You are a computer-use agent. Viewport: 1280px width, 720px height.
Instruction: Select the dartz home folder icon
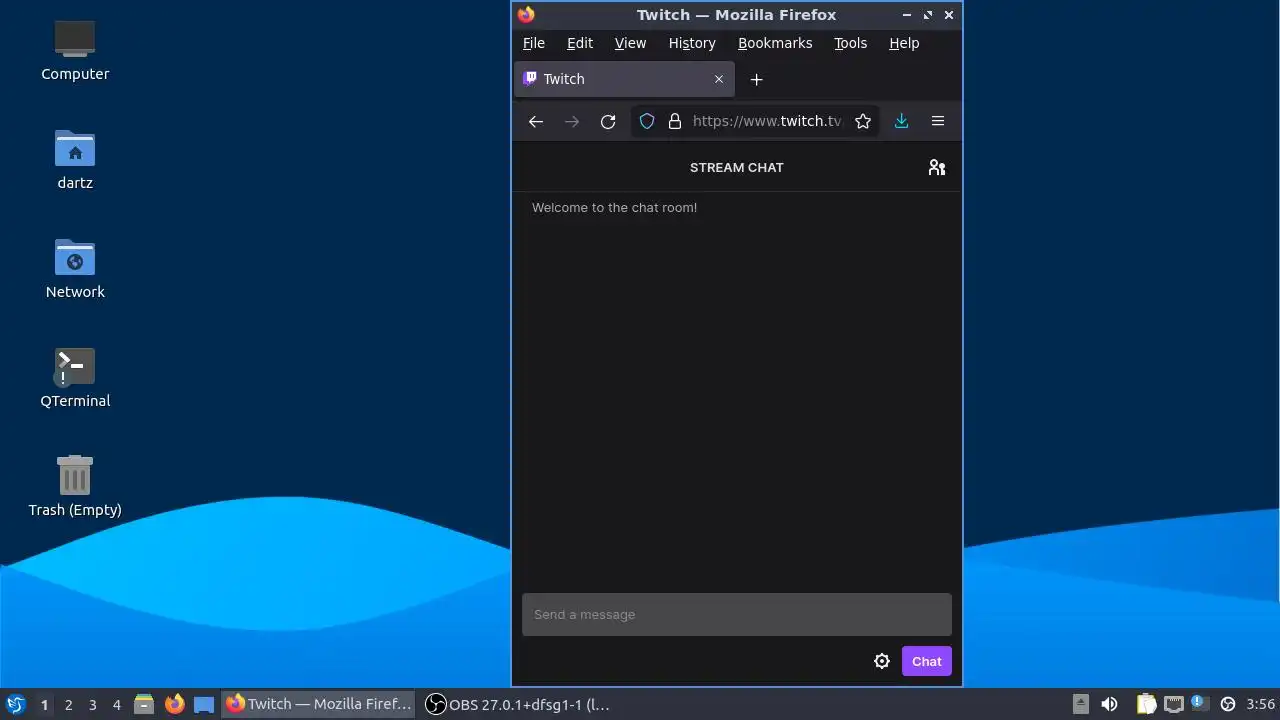[x=75, y=159]
